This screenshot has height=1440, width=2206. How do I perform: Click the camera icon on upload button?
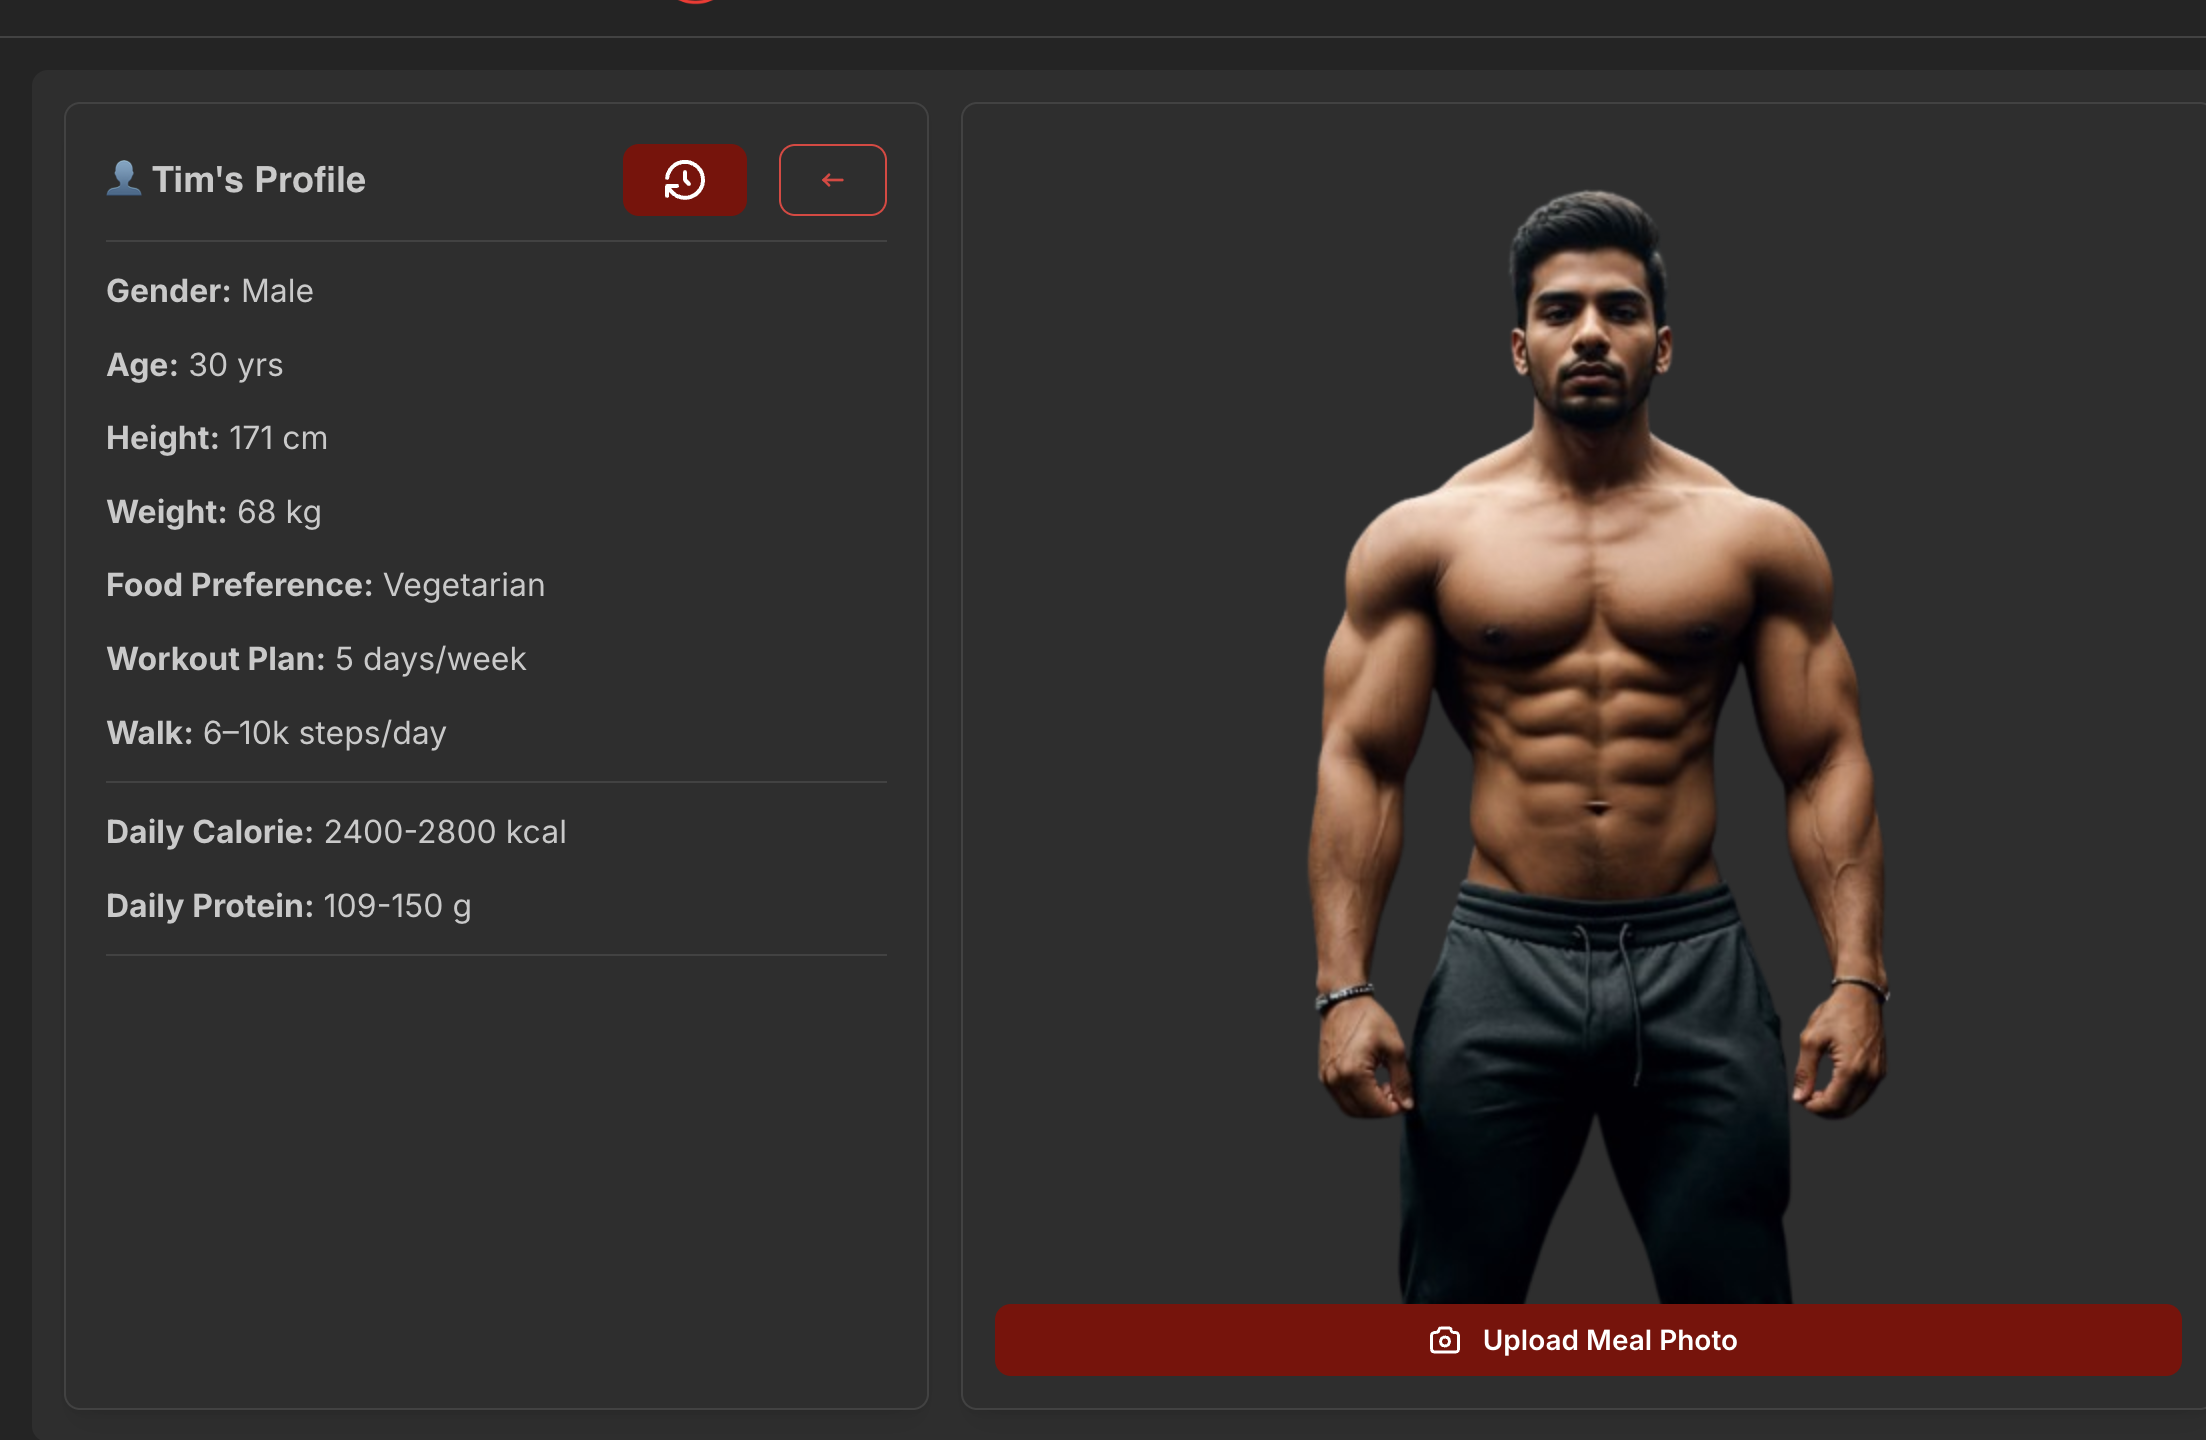tap(1444, 1340)
